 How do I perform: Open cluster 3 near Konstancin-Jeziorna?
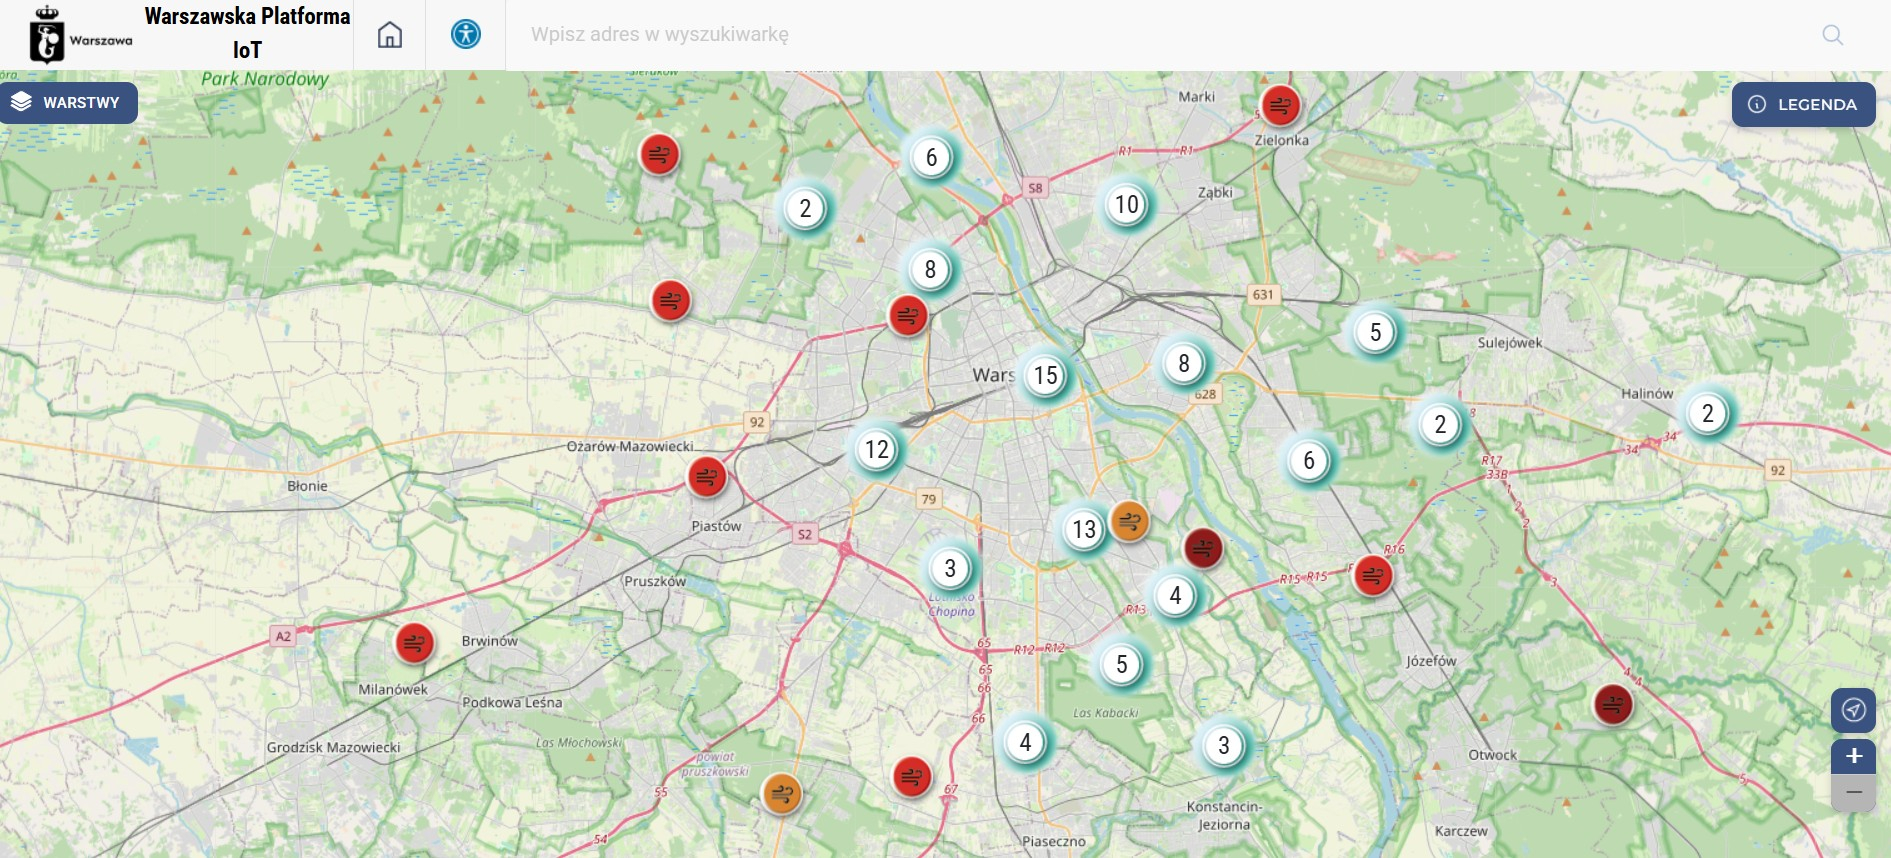pyautogui.click(x=1223, y=746)
